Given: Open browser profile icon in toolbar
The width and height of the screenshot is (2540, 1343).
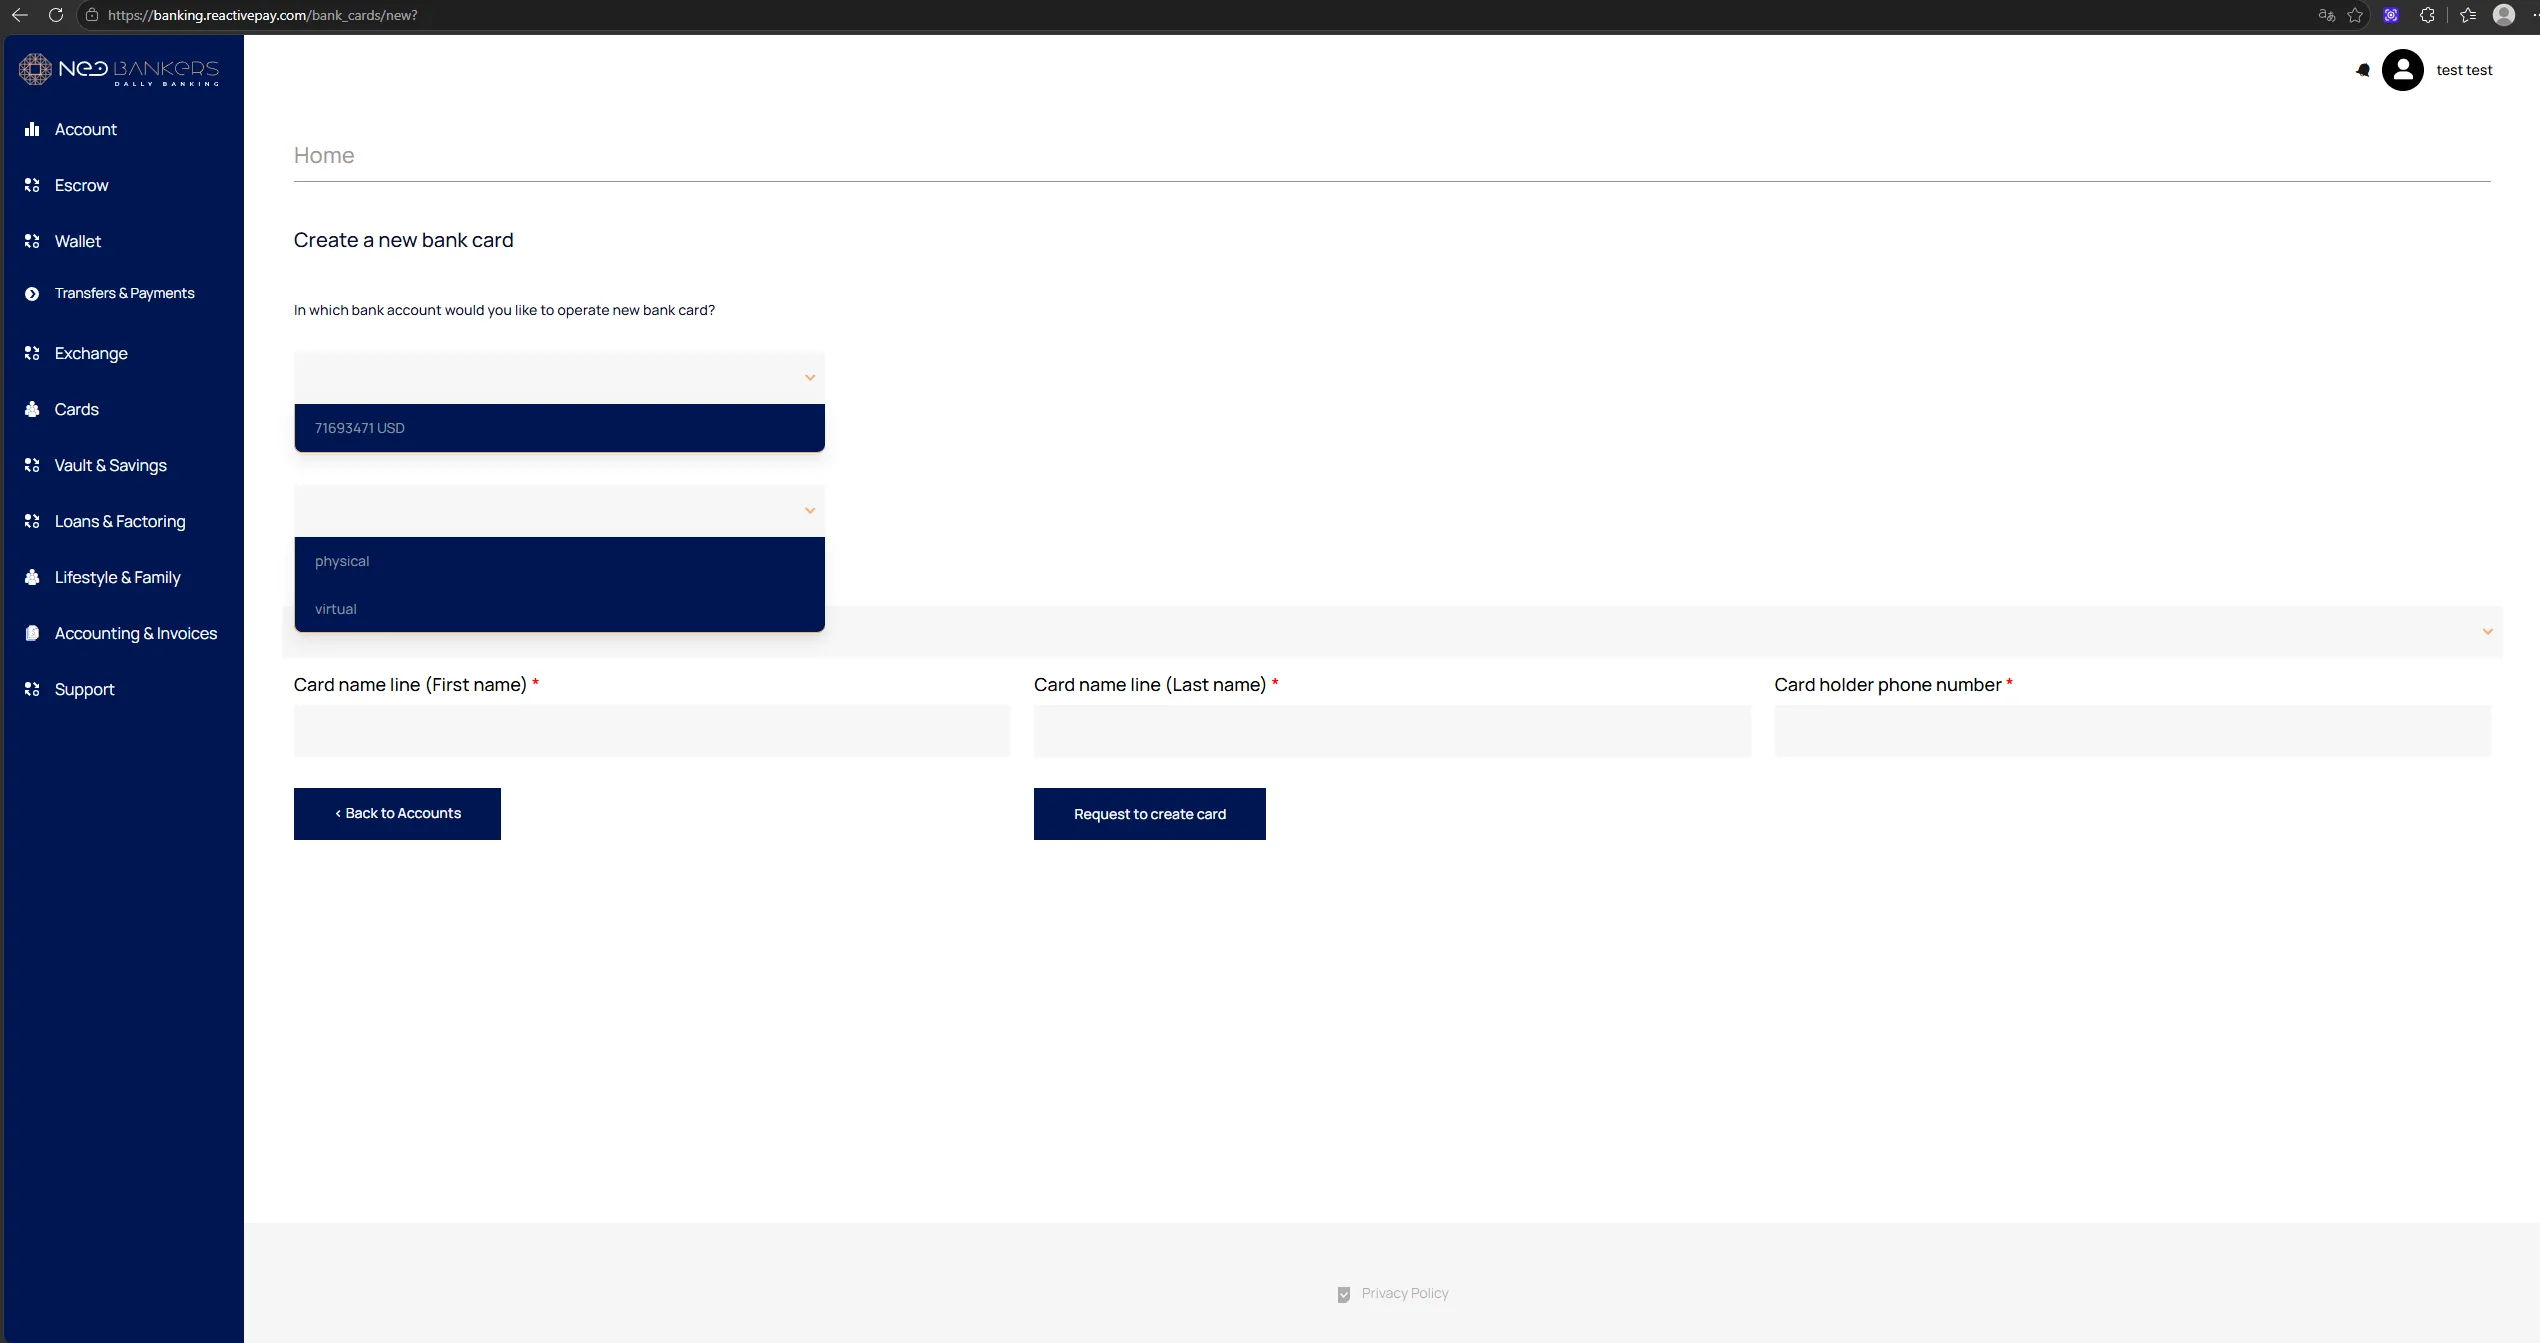Looking at the screenshot, I should (x=2503, y=15).
